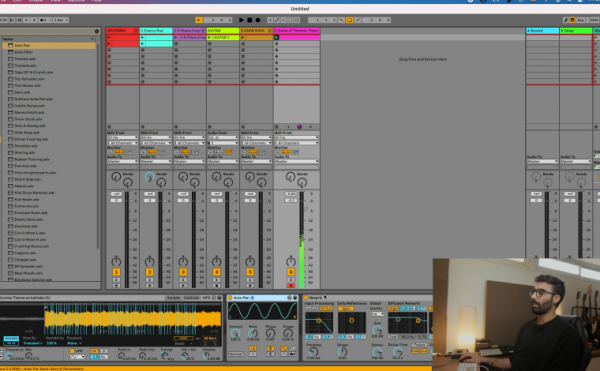Switch to Simpler Sample tab

[x=173, y=298]
